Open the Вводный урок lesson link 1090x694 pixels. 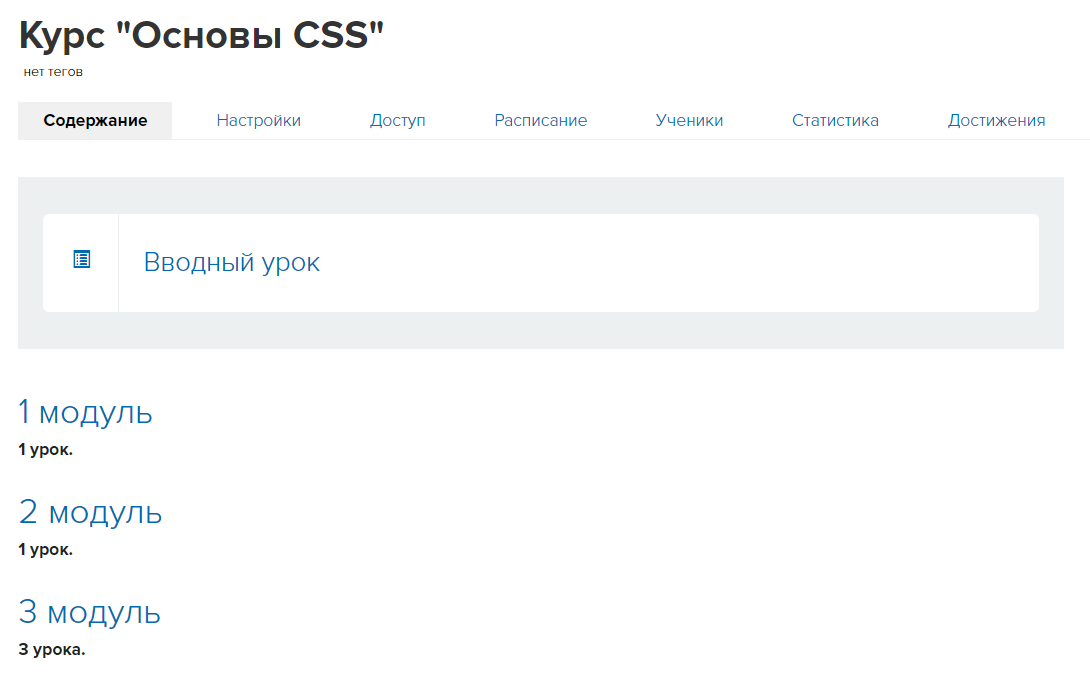point(231,263)
